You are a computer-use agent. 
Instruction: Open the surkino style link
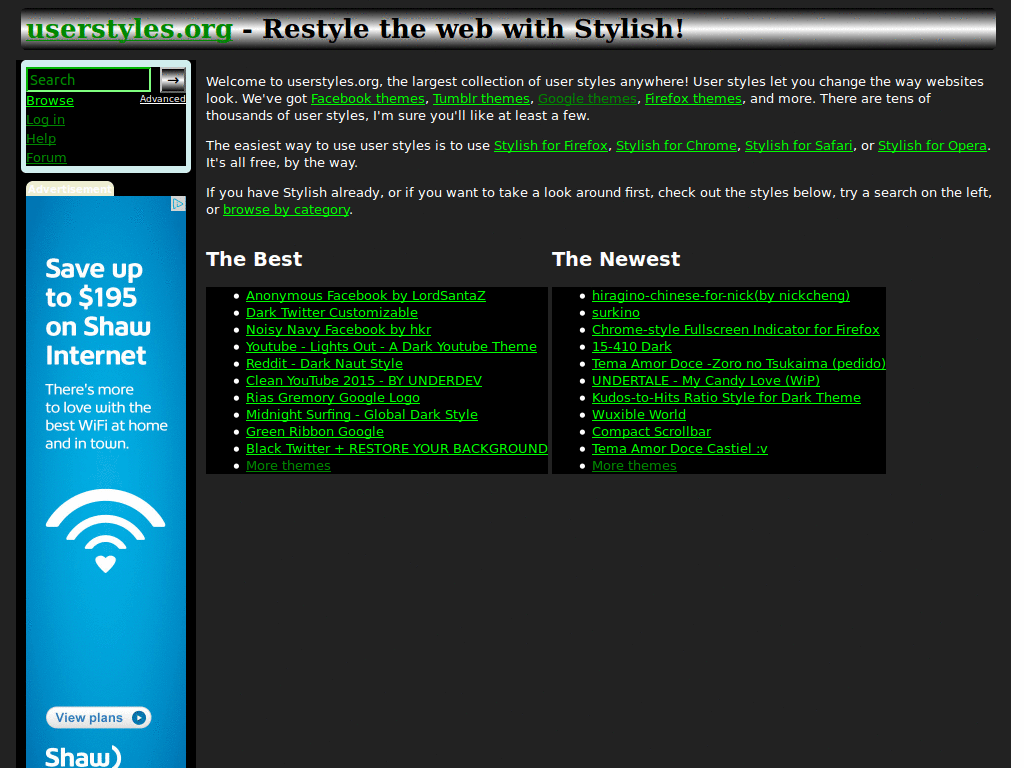click(x=616, y=313)
